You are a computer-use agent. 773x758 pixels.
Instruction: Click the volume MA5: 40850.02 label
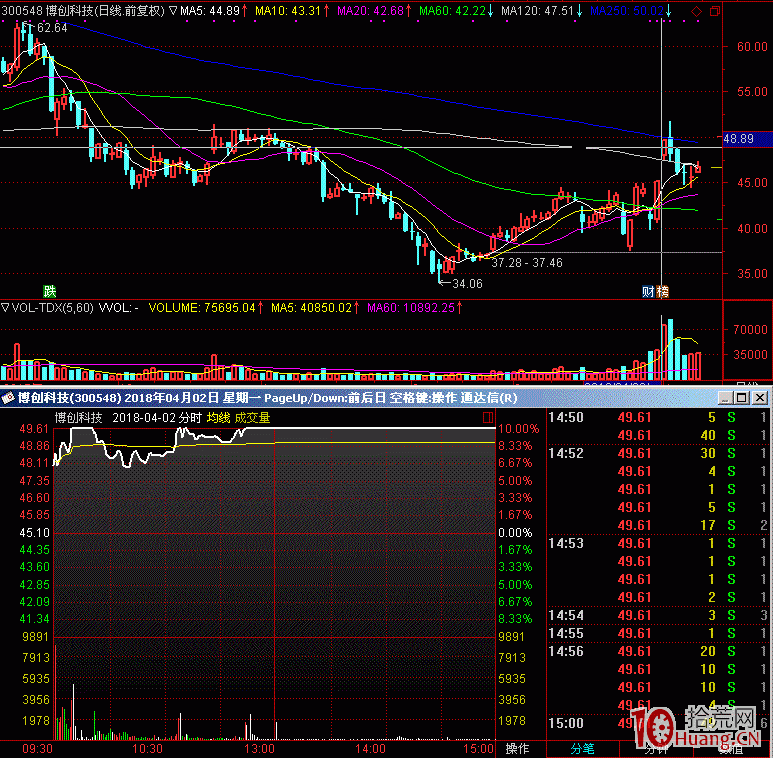point(312,308)
